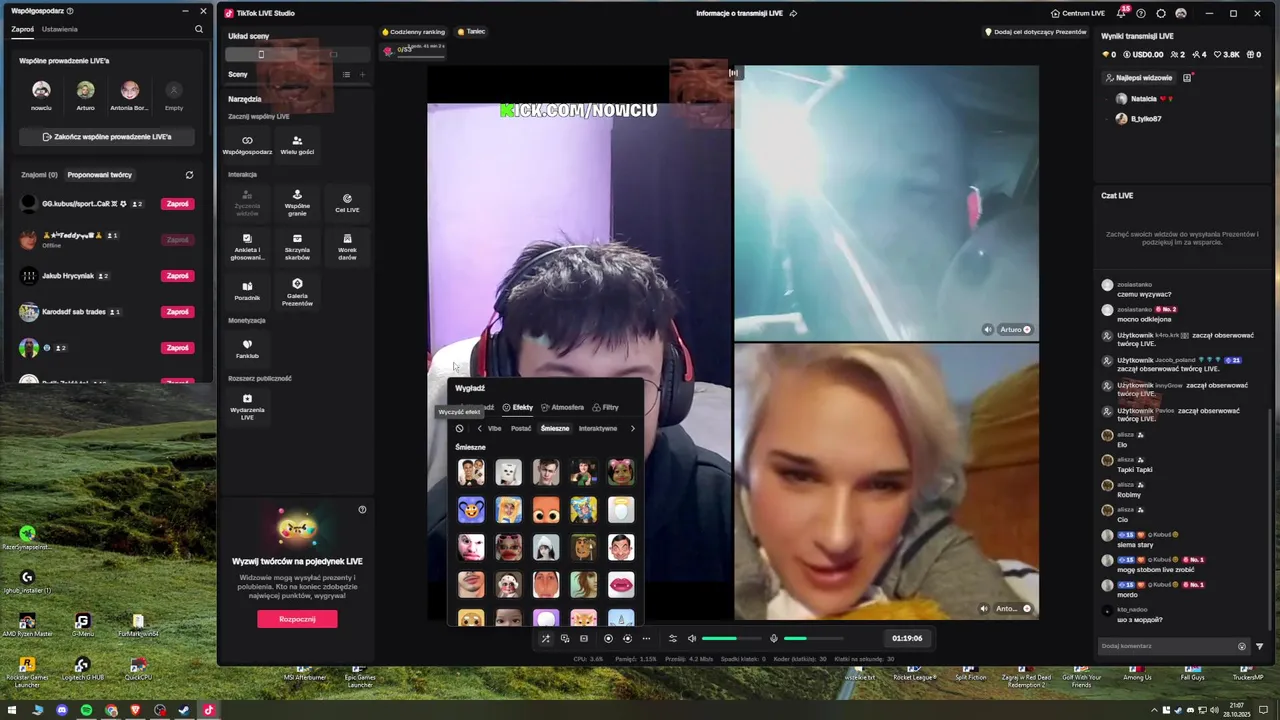Open the Współgospodarz tool
The image size is (1280, 720).
point(247,145)
